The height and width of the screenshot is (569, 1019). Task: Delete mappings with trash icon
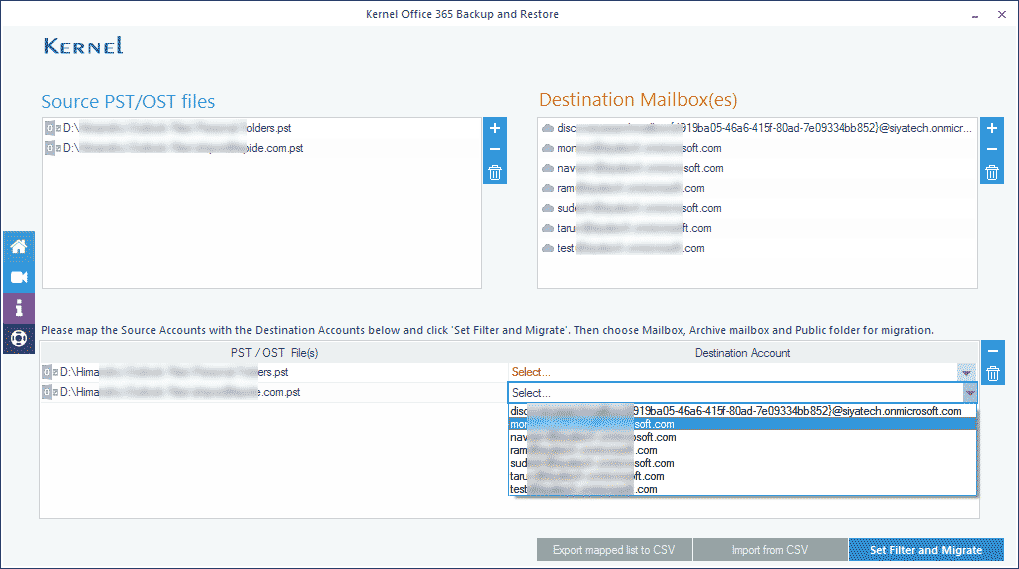tap(992, 373)
